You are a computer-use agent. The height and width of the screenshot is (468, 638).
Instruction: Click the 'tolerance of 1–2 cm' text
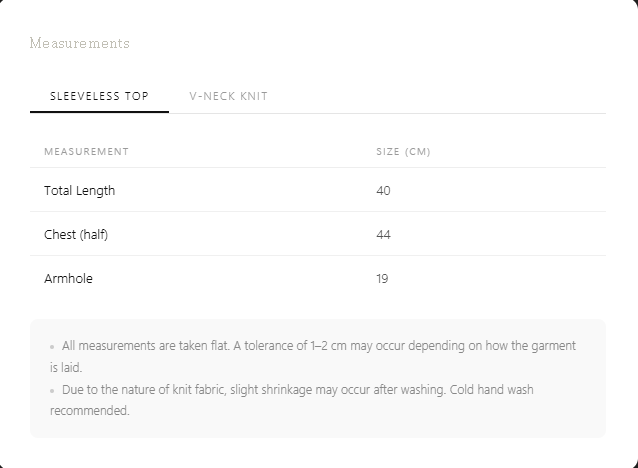295,346
